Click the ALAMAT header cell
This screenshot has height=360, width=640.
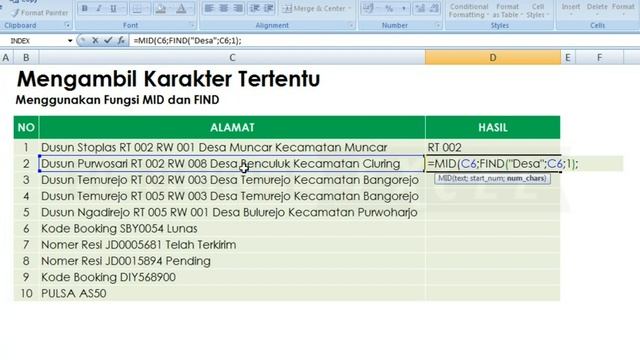tap(232, 127)
